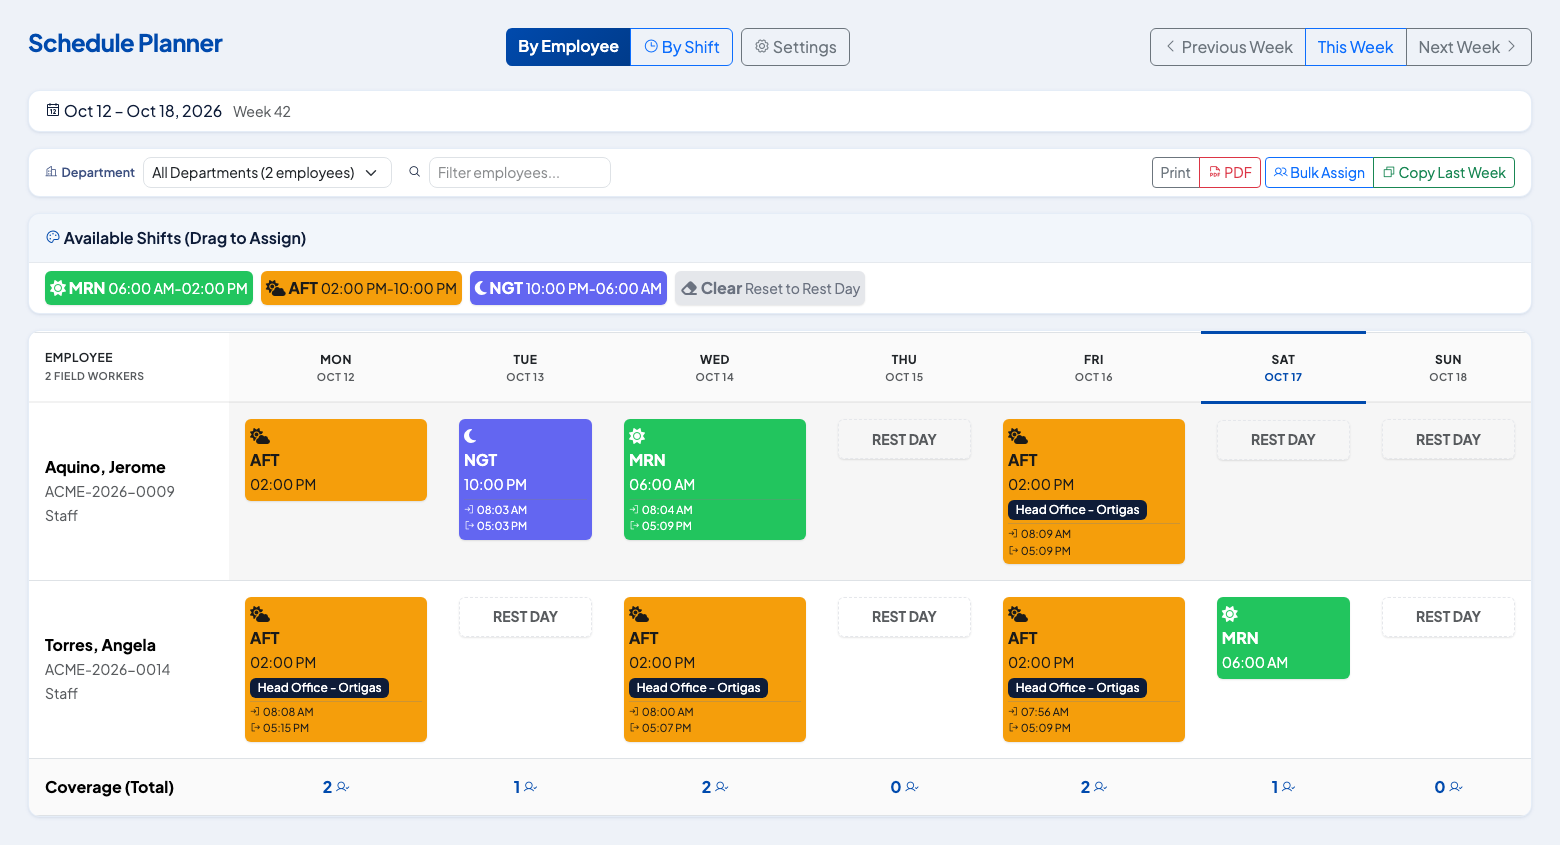Switch to By Employee view
The height and width of the screenshot is (845, 1560).
[568, 47]
